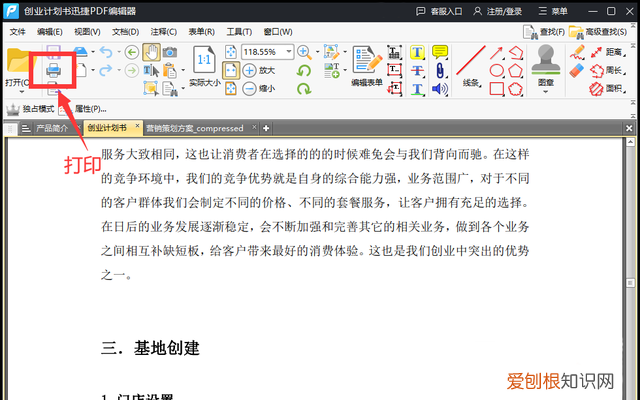
Task: Select the open polyline tool
Action: [x=516, y=52]
